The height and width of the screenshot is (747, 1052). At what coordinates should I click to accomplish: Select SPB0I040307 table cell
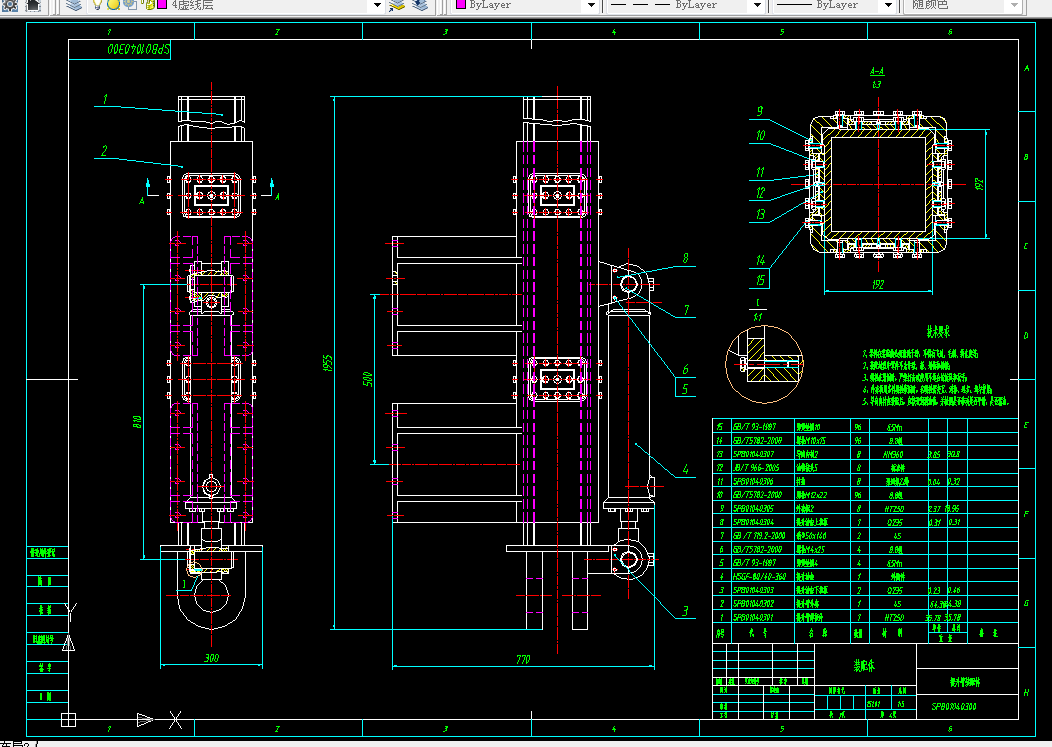[x=753, y=454]
